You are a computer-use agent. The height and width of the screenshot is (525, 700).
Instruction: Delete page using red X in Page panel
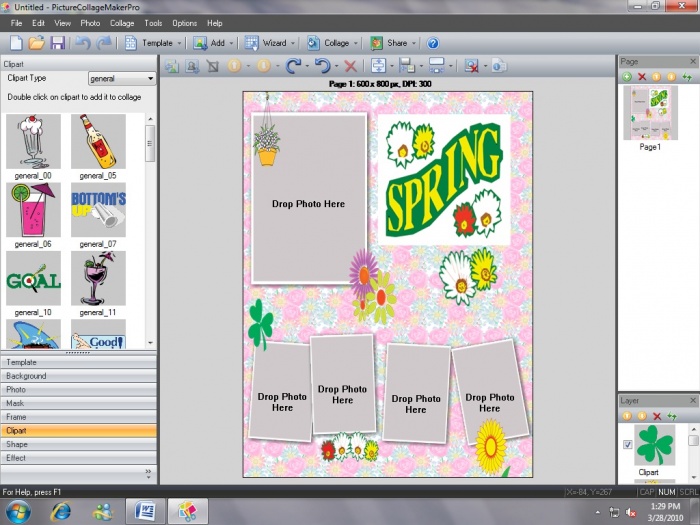(x=642, y=76)
